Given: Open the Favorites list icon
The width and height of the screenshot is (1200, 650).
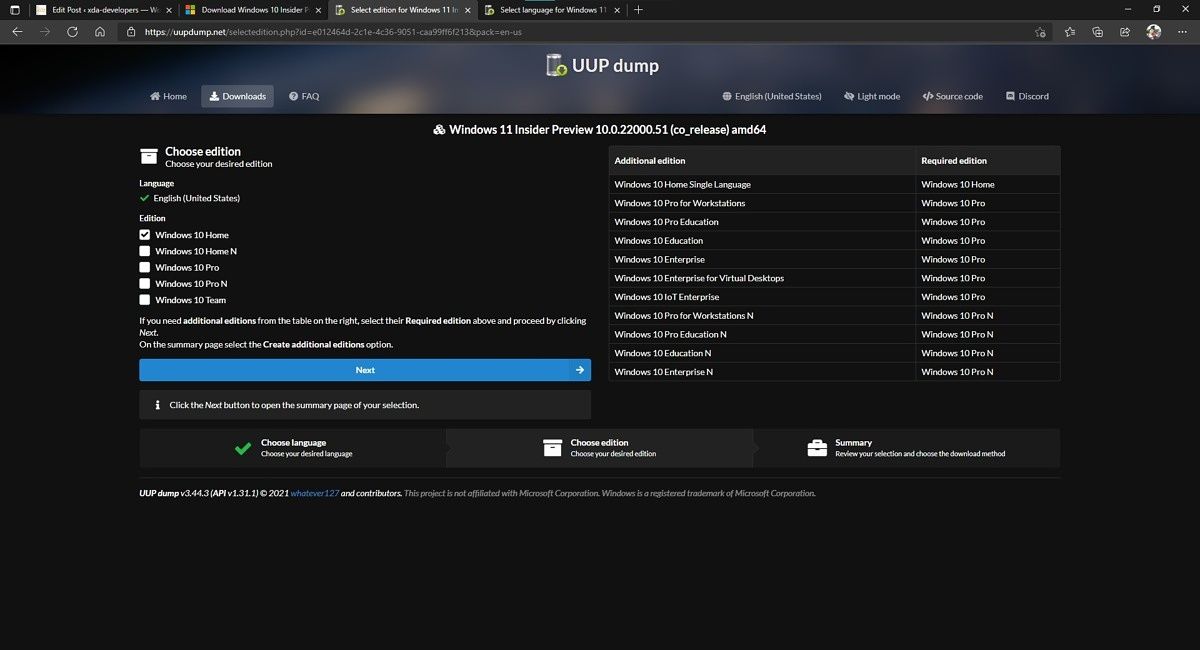Looking at the screenshot, I should [x=1070, y=32].
